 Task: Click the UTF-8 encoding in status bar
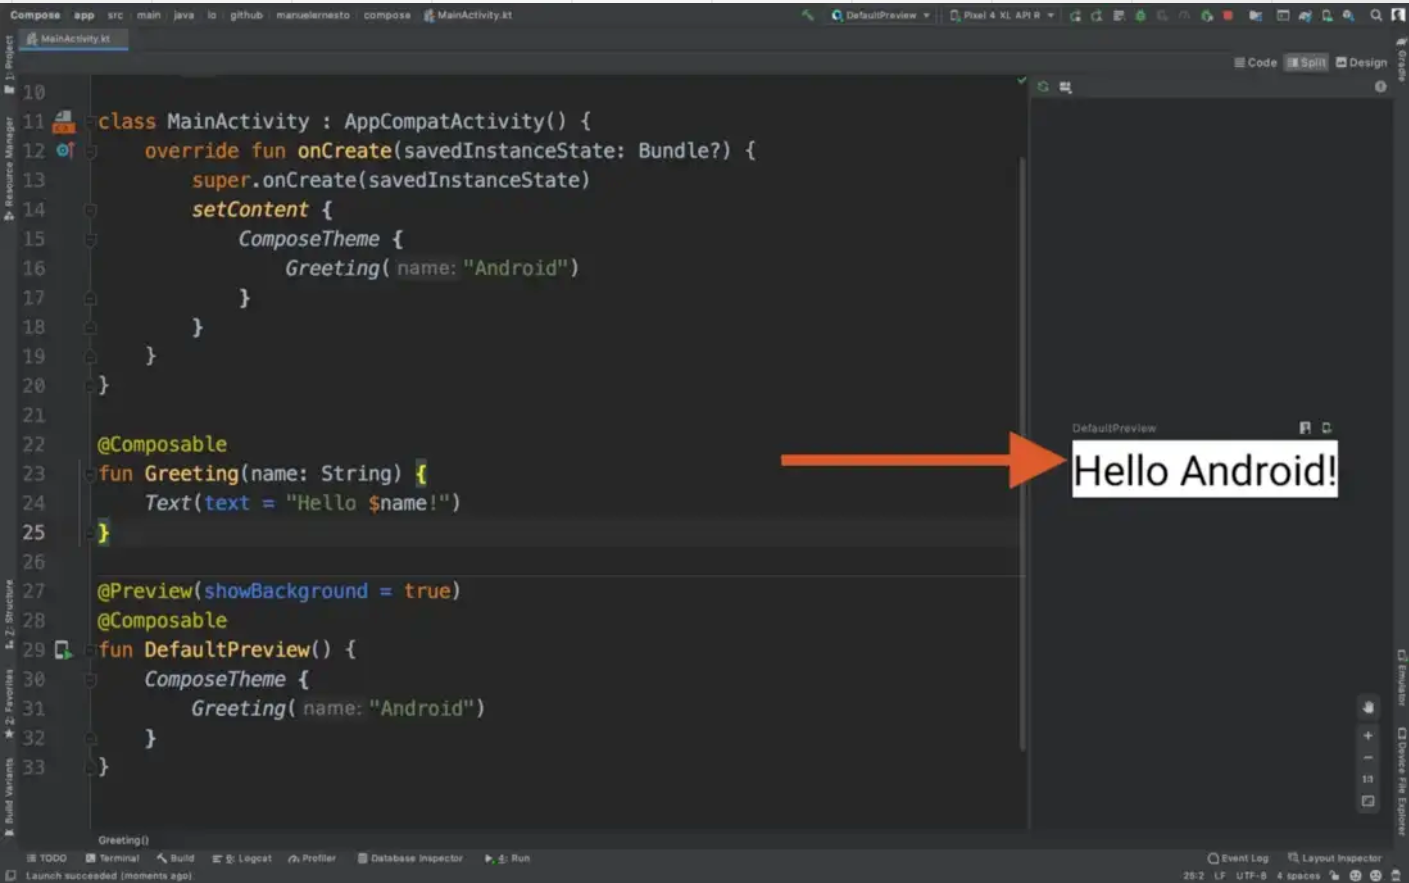point(1250,876)
